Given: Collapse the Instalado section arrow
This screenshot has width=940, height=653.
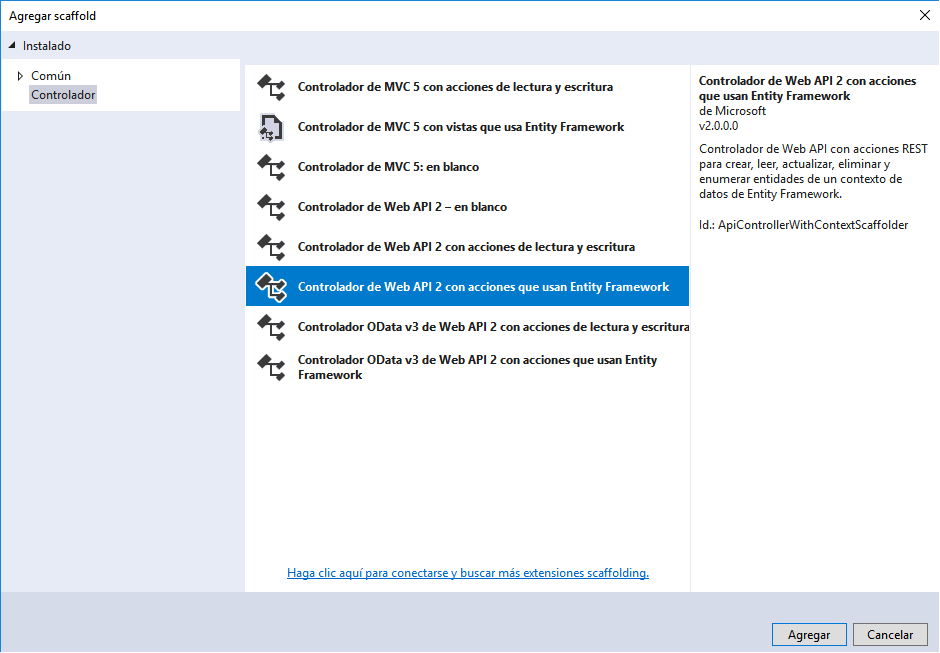Looking at the screenshot, I should (x=12, y=46).
